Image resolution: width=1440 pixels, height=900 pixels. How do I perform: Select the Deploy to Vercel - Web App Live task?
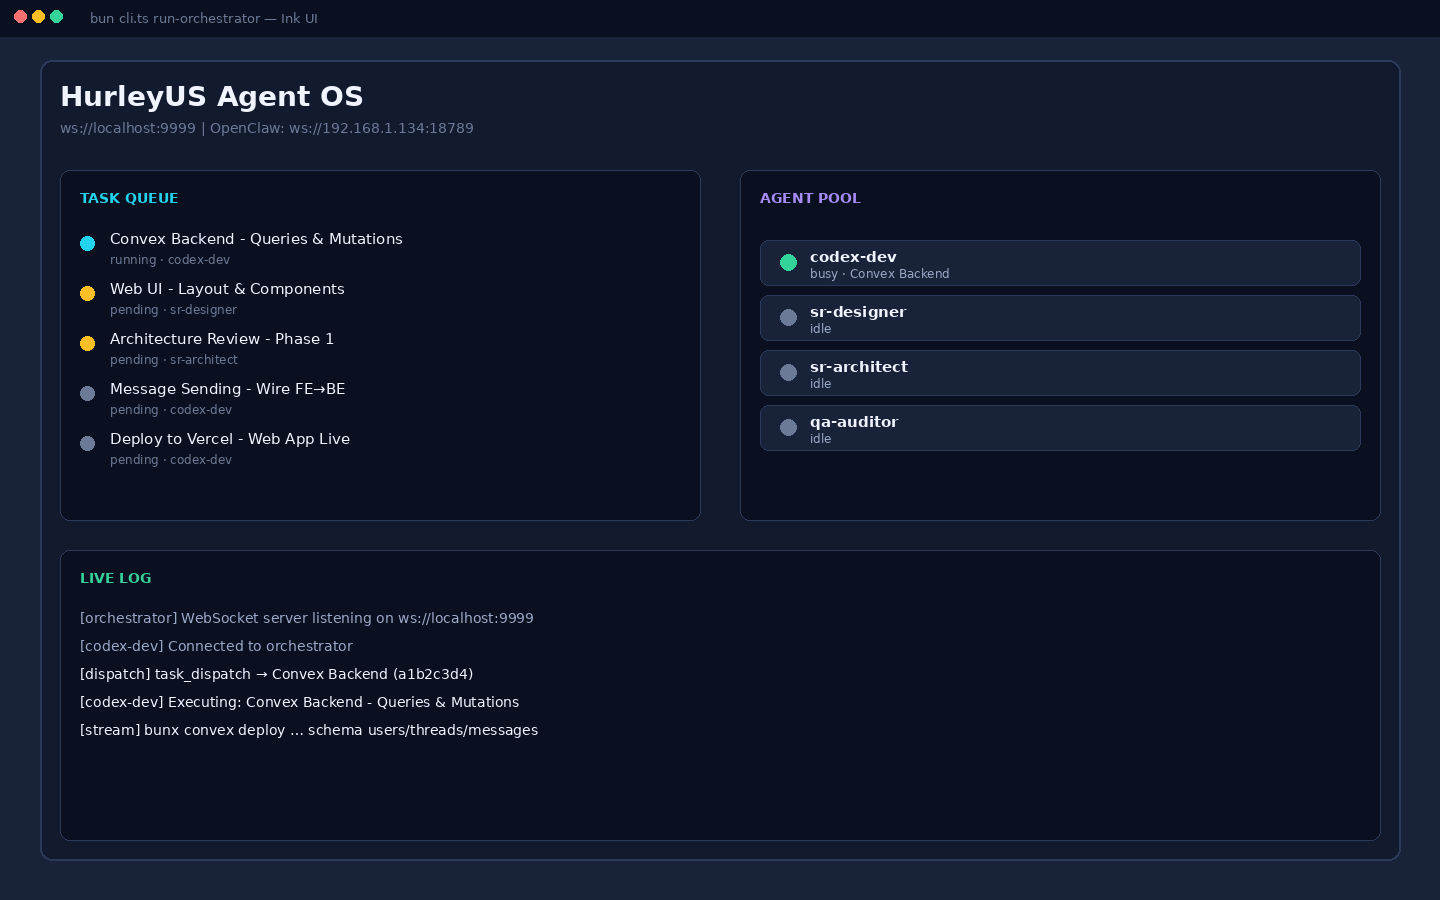pos(230,439)
